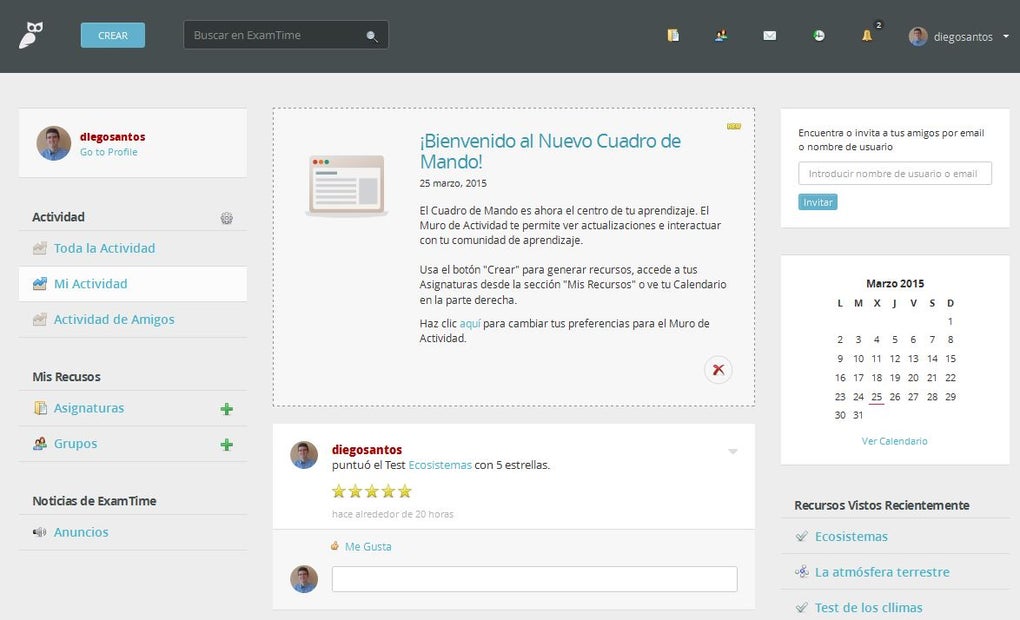Open Ver Calendario link
Viewport: 1020px width, 620px height.
coord(894,440)
